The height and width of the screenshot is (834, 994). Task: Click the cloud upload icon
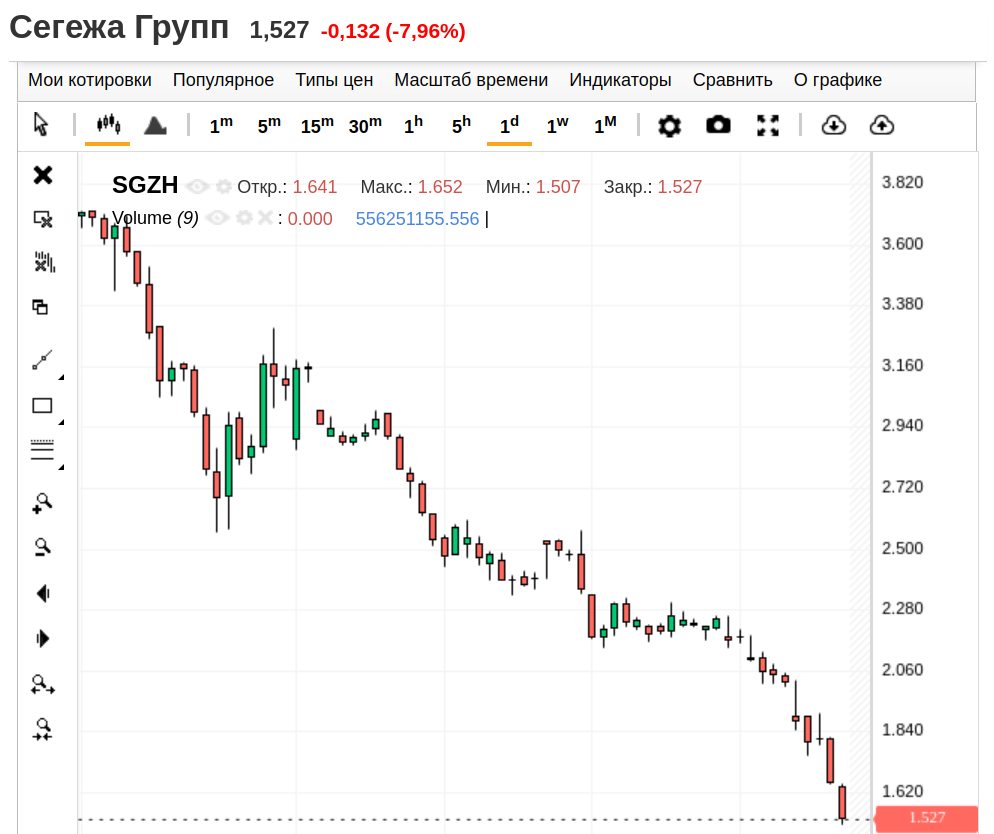coord(882,125)
